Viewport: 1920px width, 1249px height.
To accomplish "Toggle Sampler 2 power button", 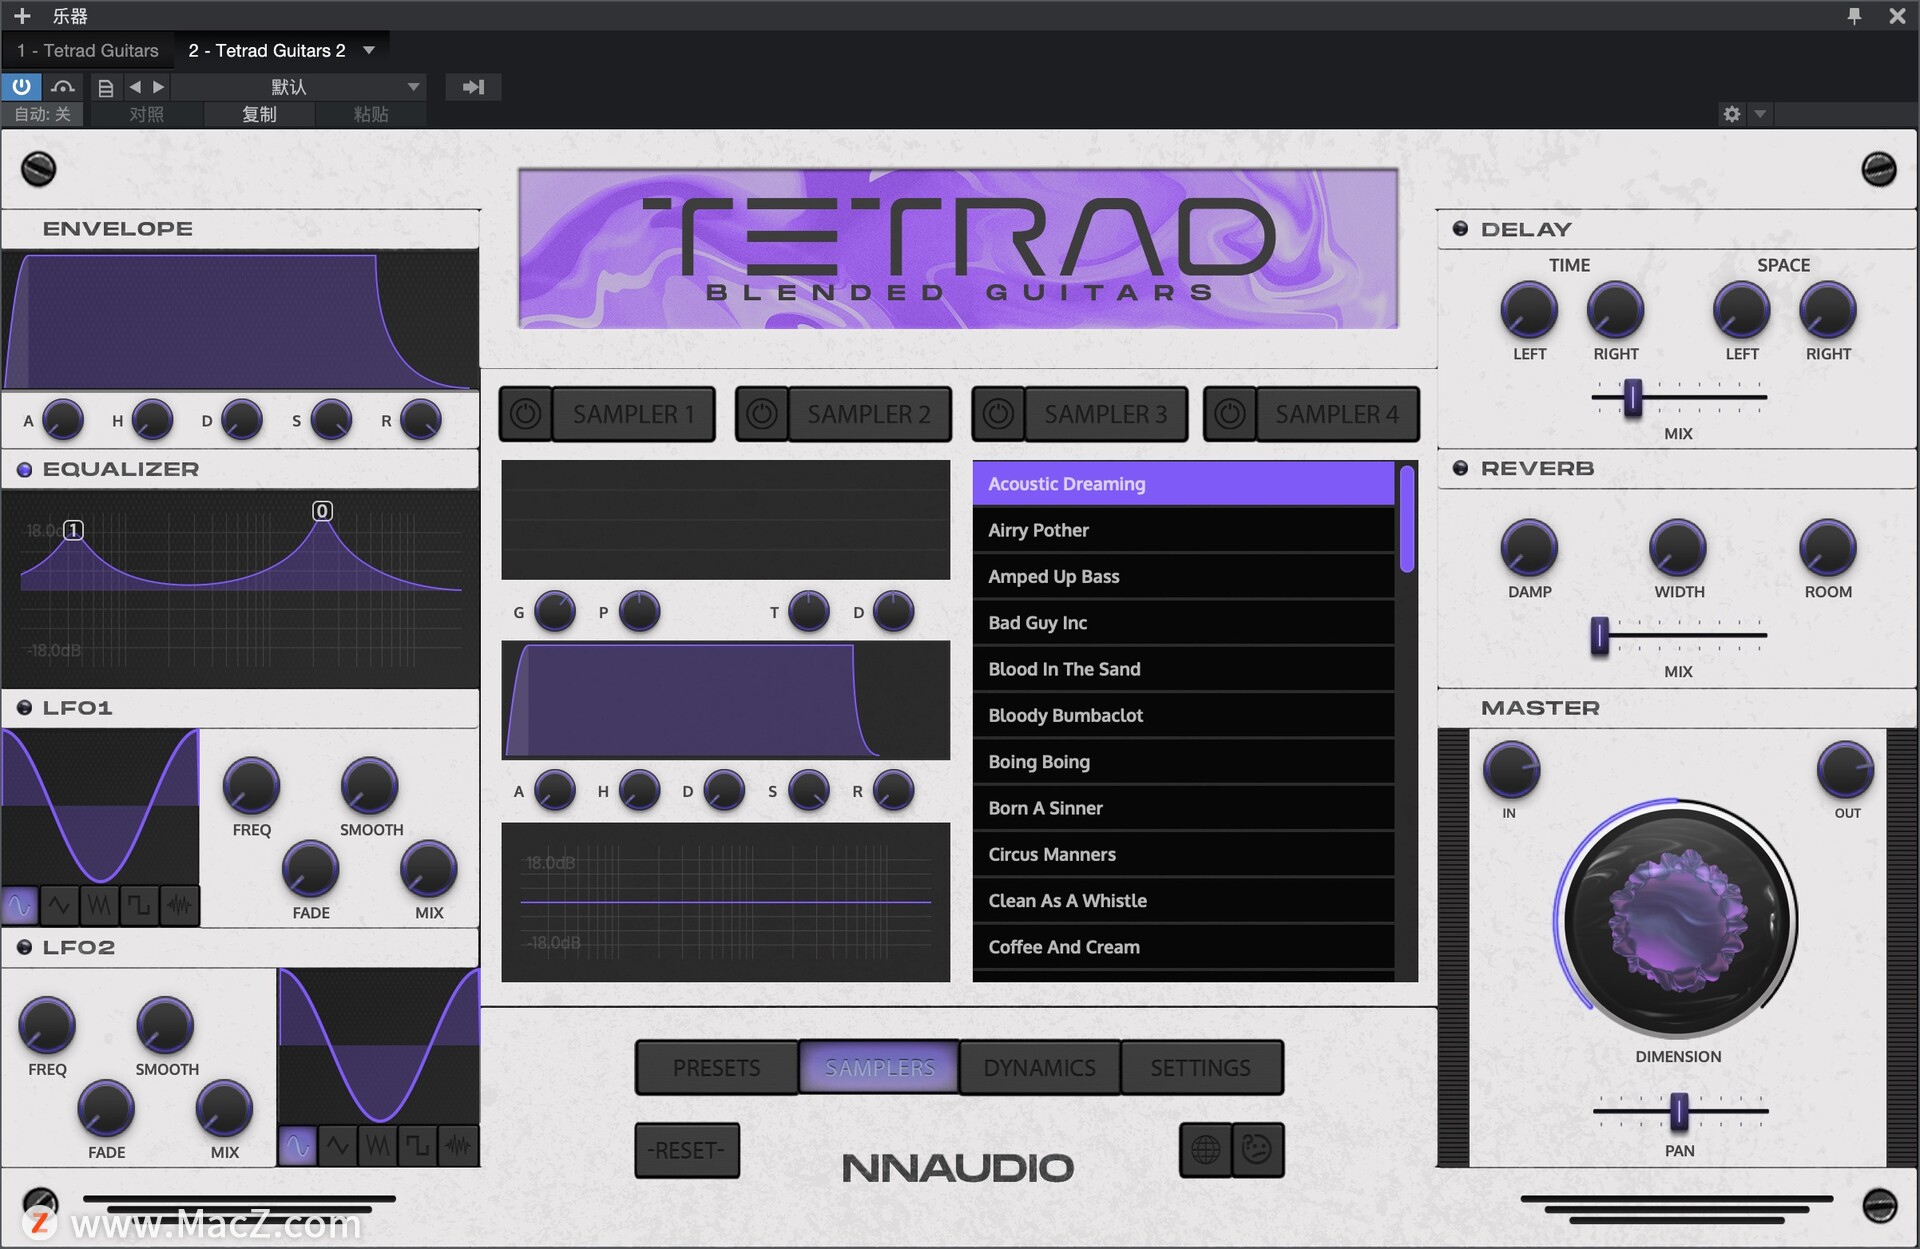I will click(762, 414).
